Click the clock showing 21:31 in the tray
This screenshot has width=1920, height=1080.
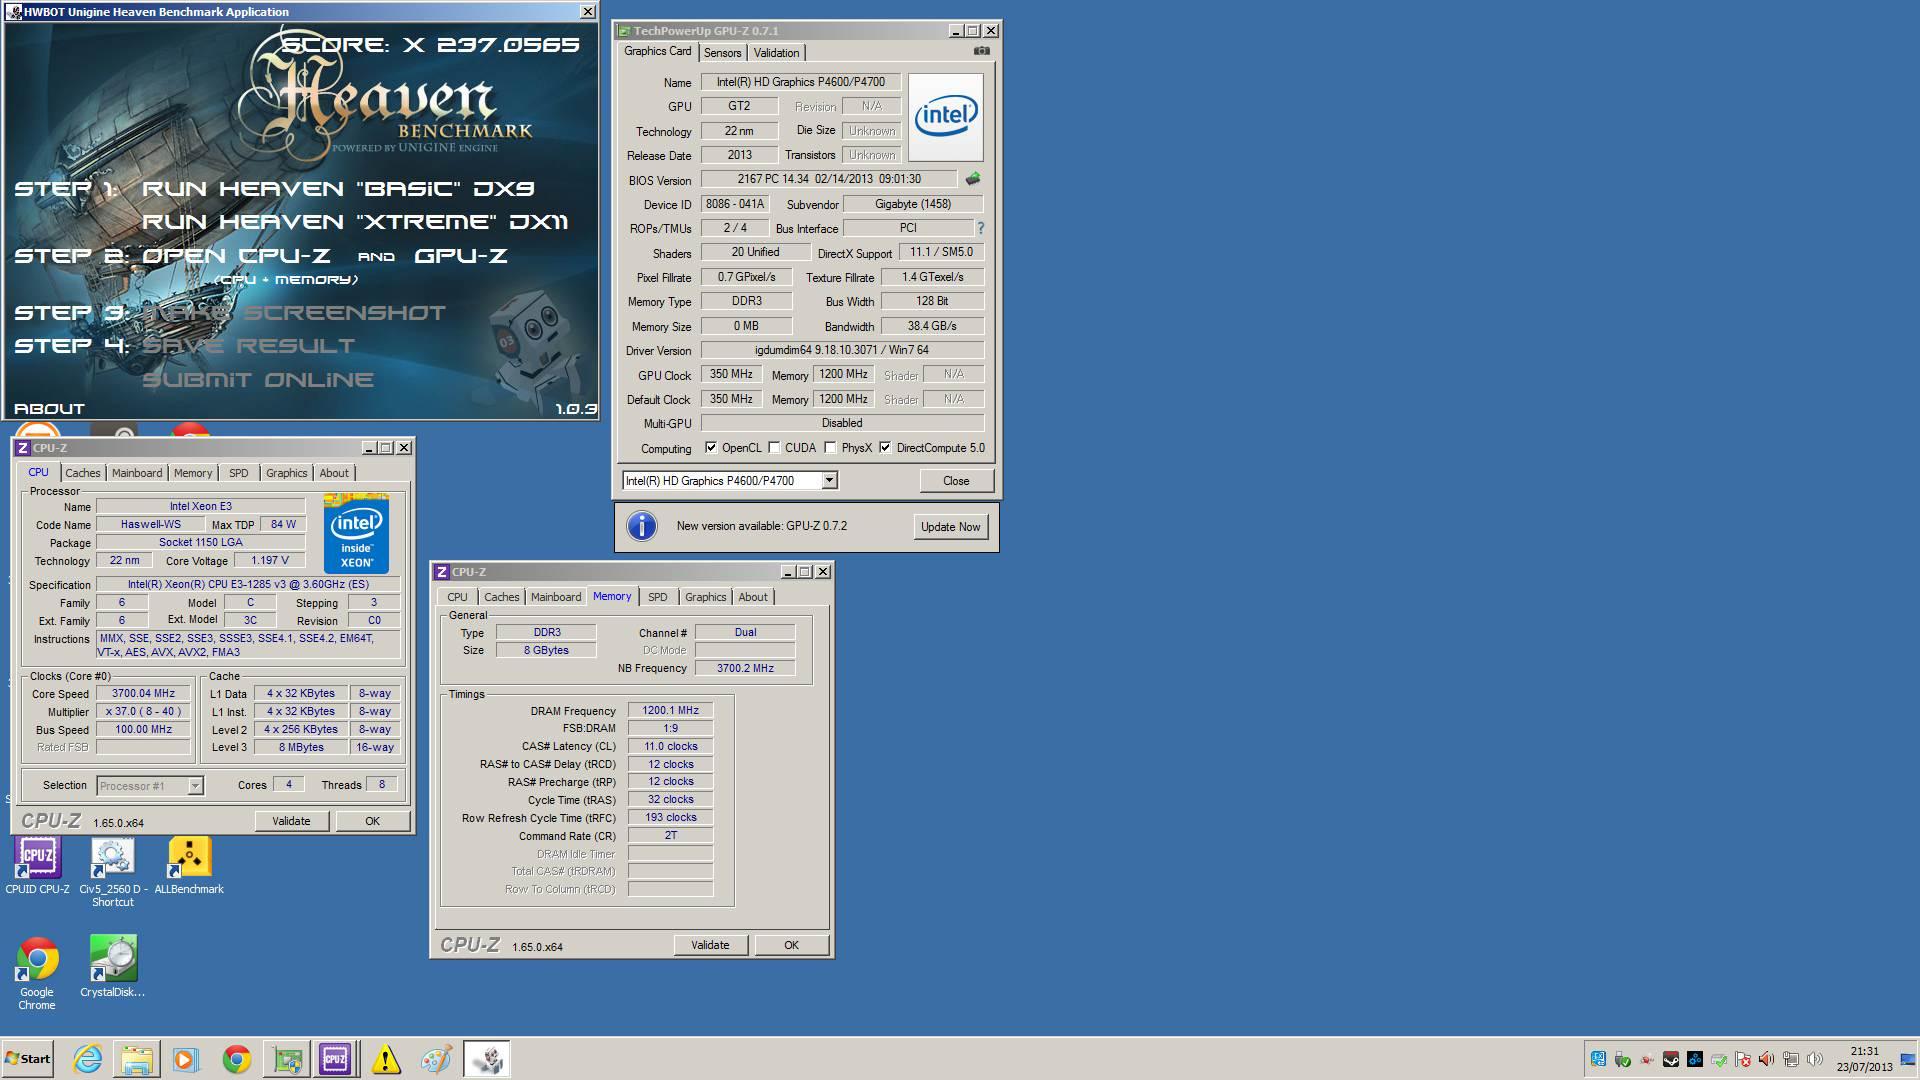[1864, 1051]
